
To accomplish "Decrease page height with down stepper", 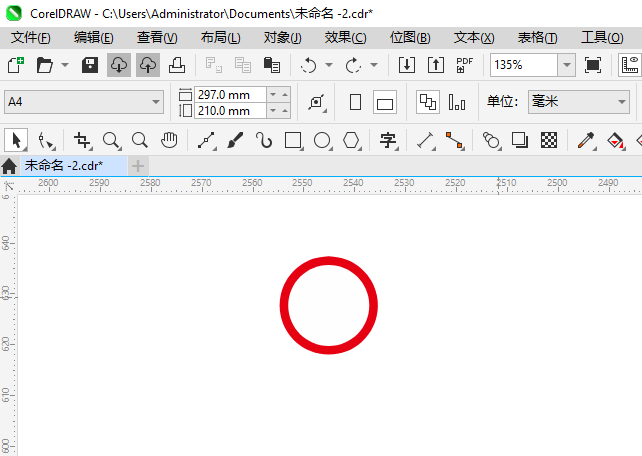I will coord(273,111).
